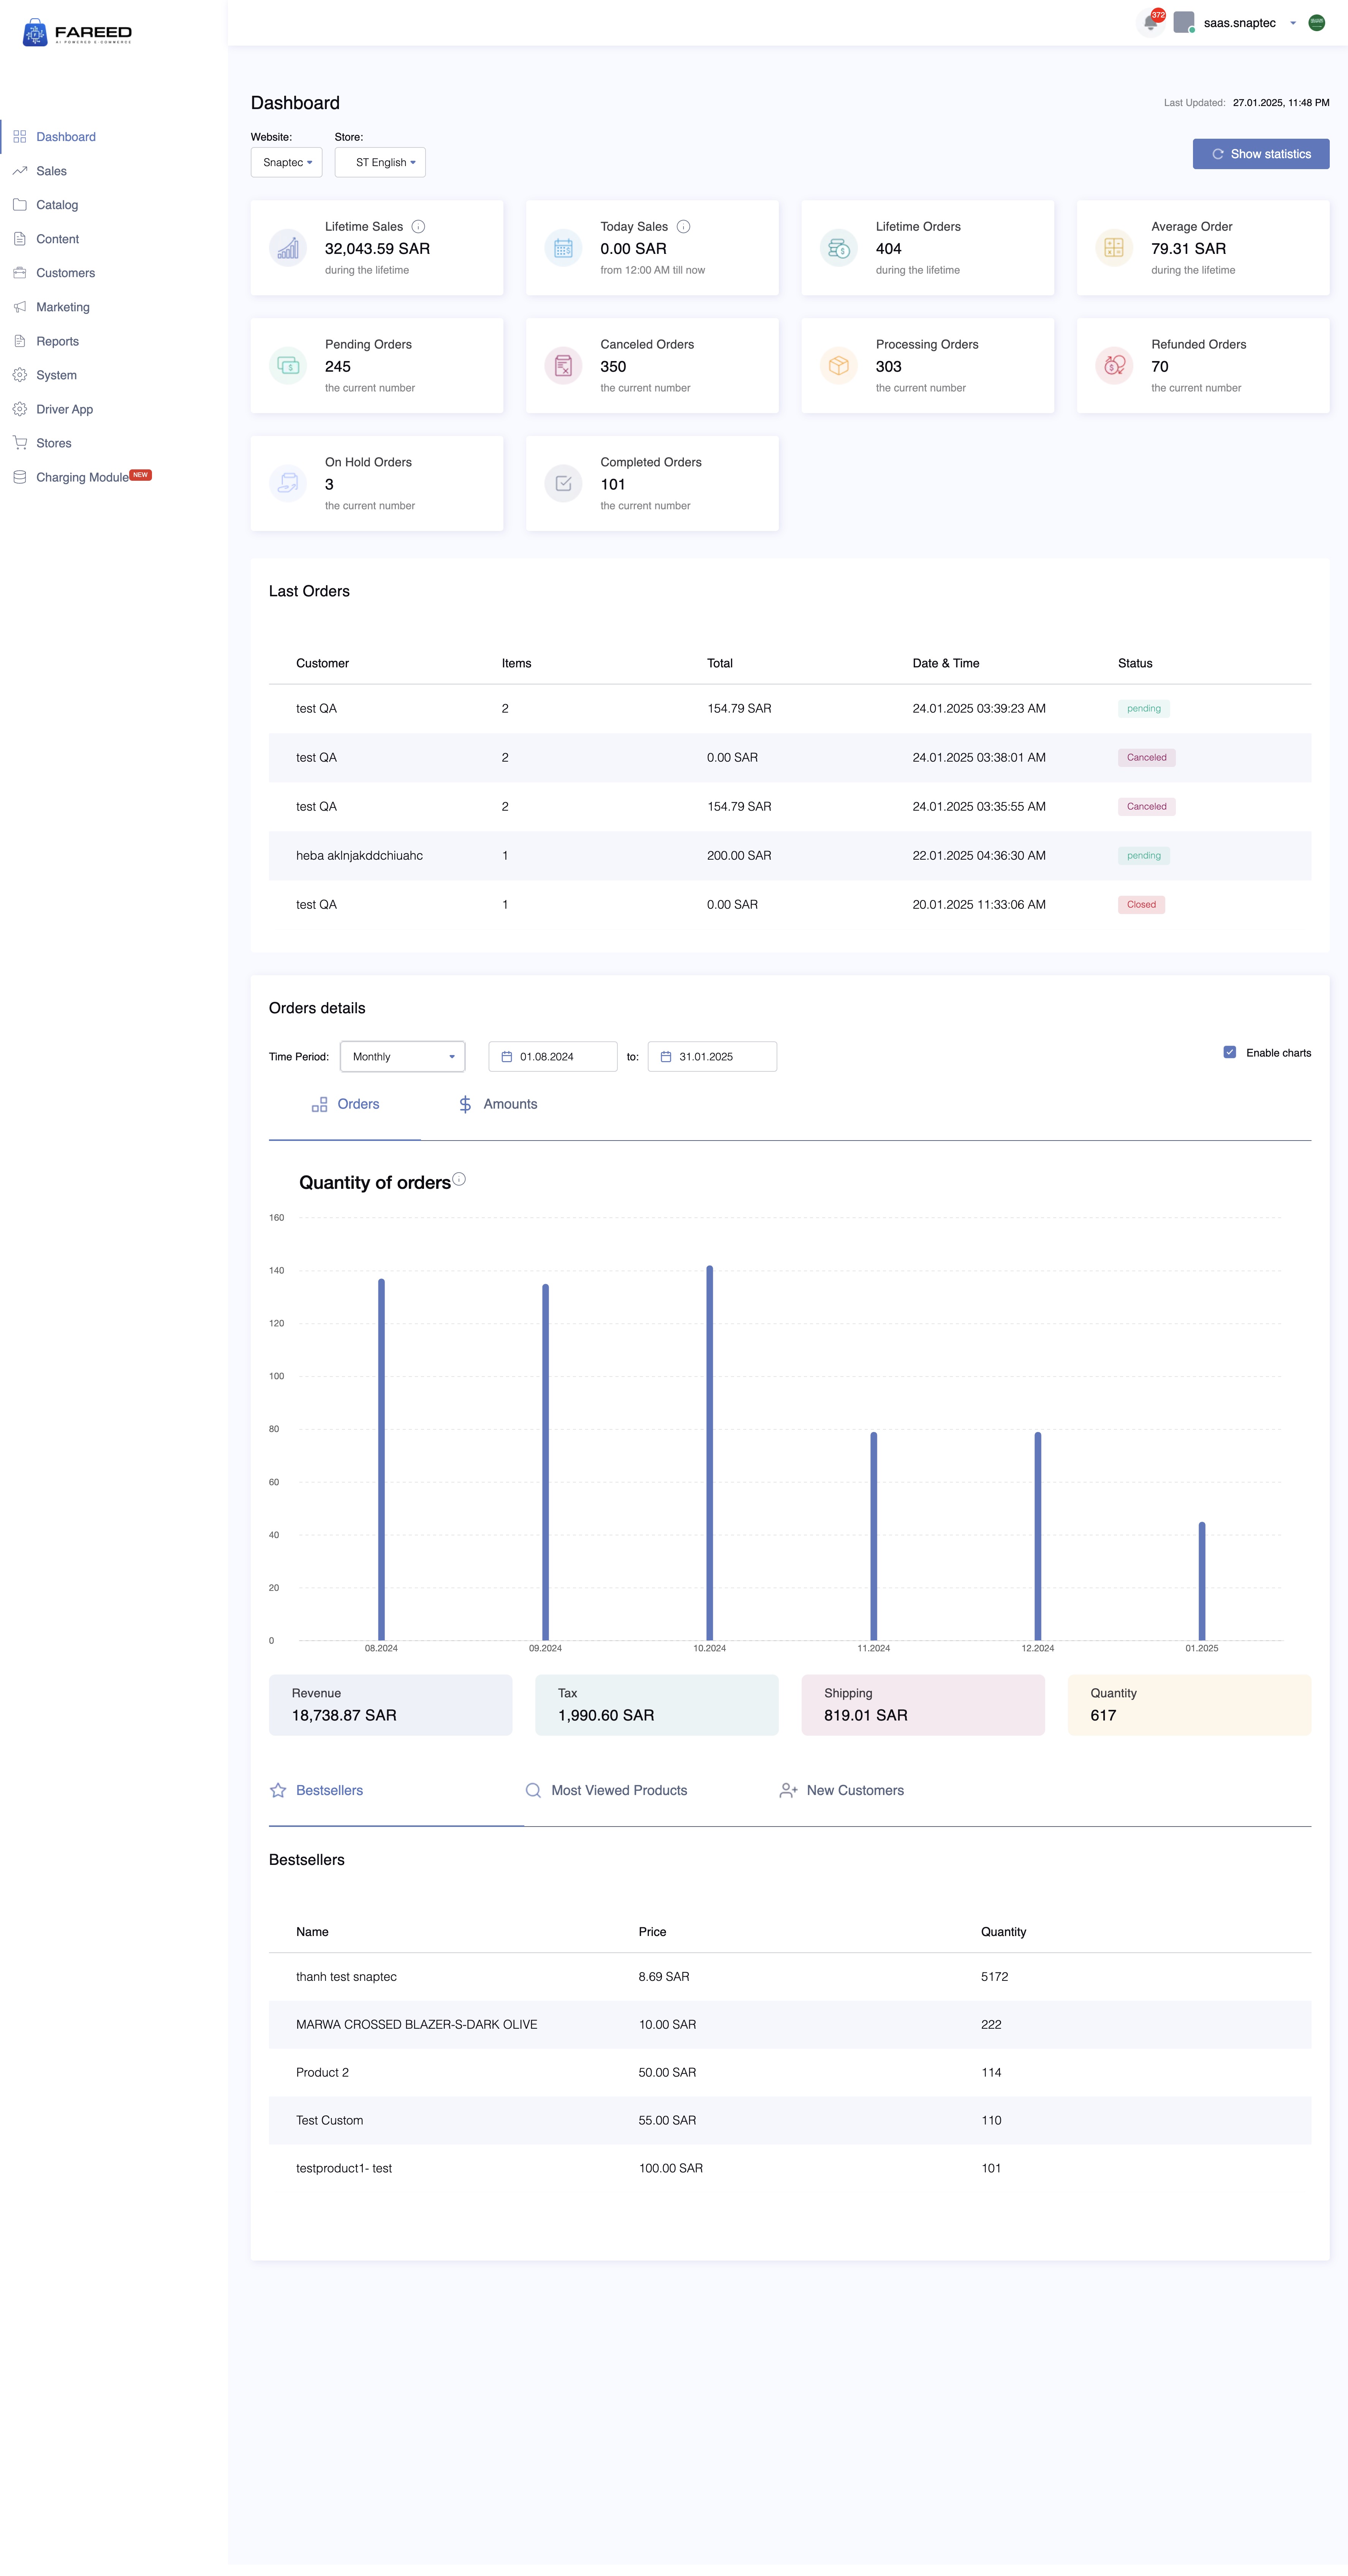The width and height of the screenshot is (1348, 2576).
Task: Click the Customers briefcase icon in sidebar
Action: tap(20, 273)
